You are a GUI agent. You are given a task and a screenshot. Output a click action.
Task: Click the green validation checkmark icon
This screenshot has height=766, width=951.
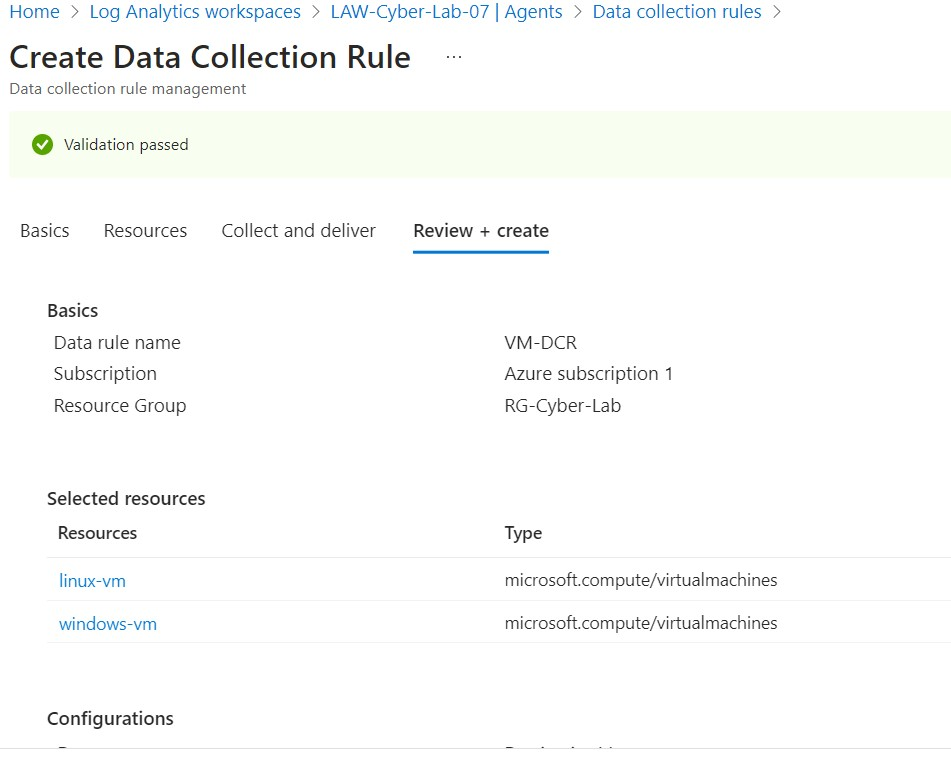click(42, 144)
